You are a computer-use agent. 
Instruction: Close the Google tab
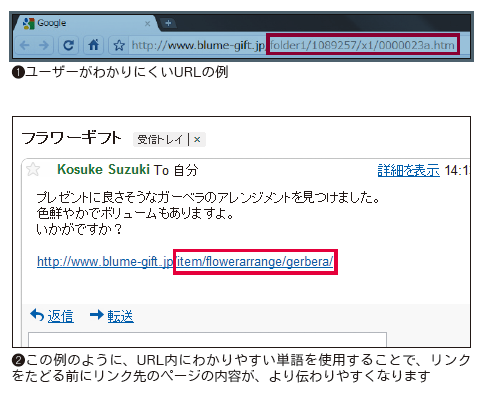tap(147, 24)
